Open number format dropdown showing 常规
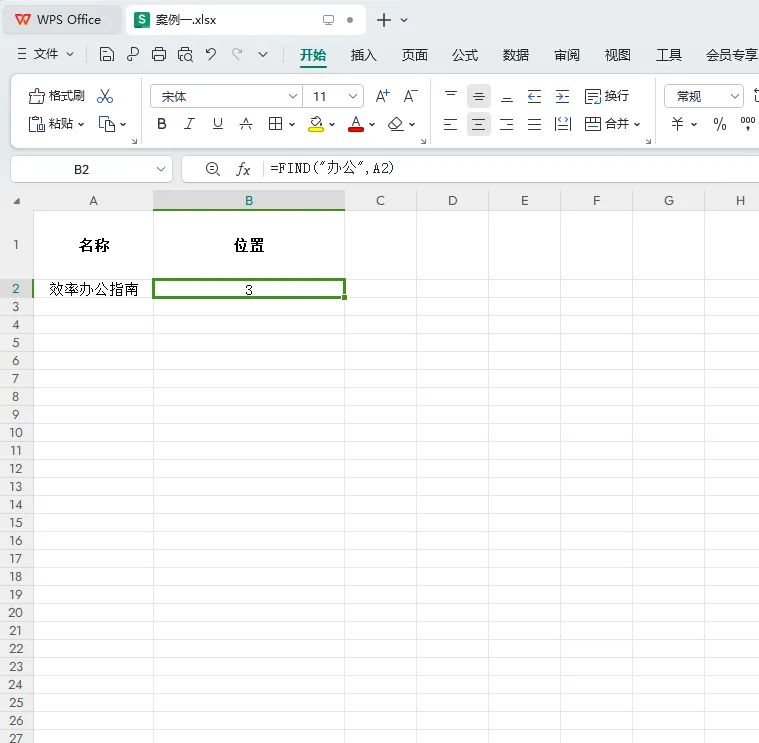Screen dimensions: 759x743 (x=704, y=96)
